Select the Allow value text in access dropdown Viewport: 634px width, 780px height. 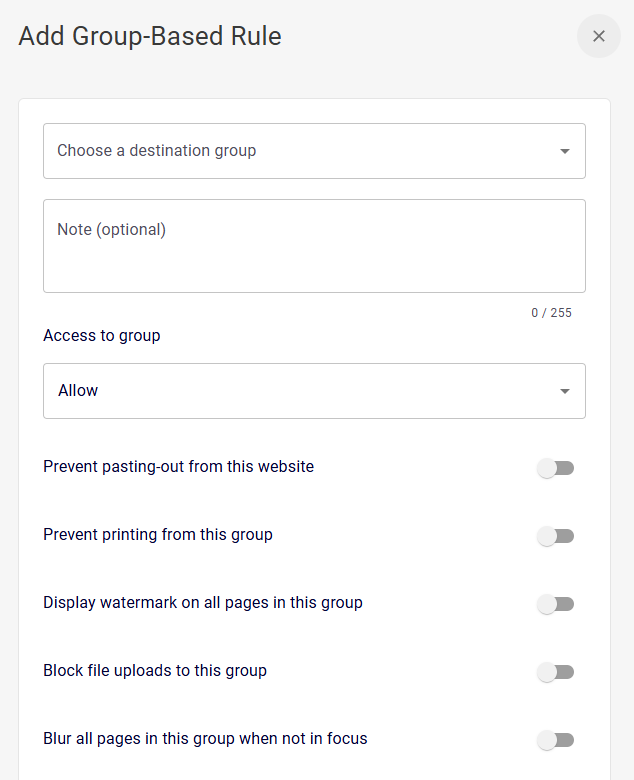78,391
